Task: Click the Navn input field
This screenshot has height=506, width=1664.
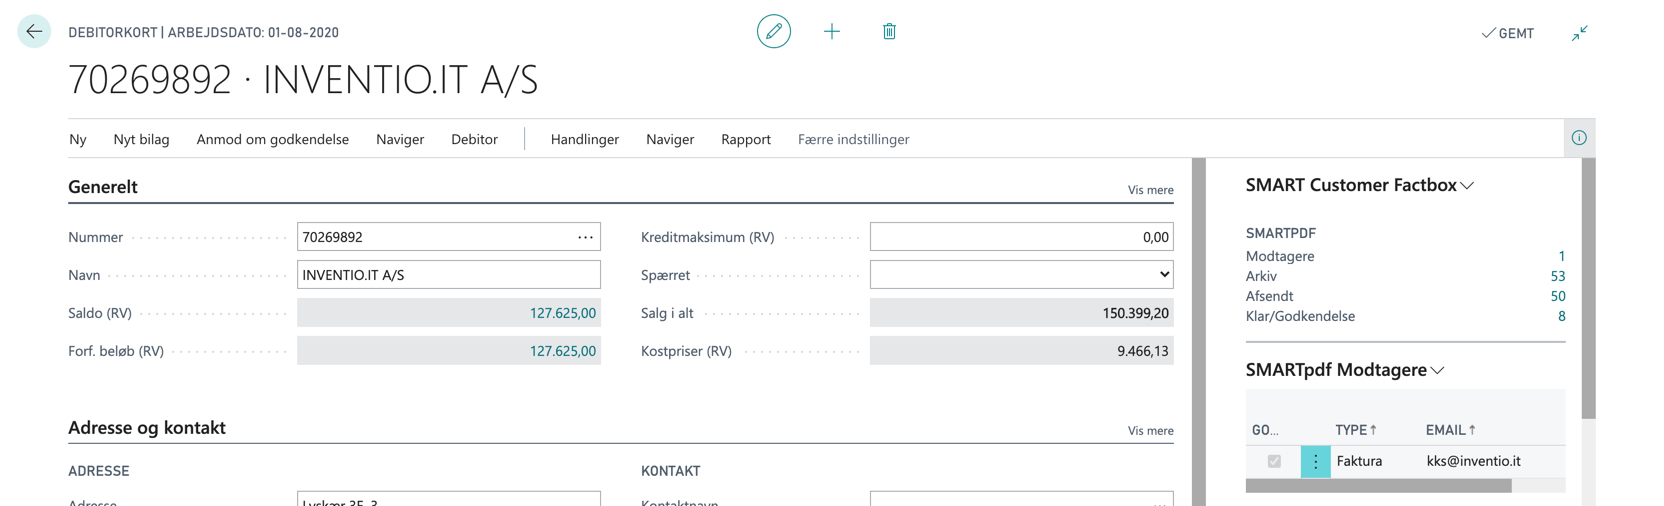Action: coord(449,275)
